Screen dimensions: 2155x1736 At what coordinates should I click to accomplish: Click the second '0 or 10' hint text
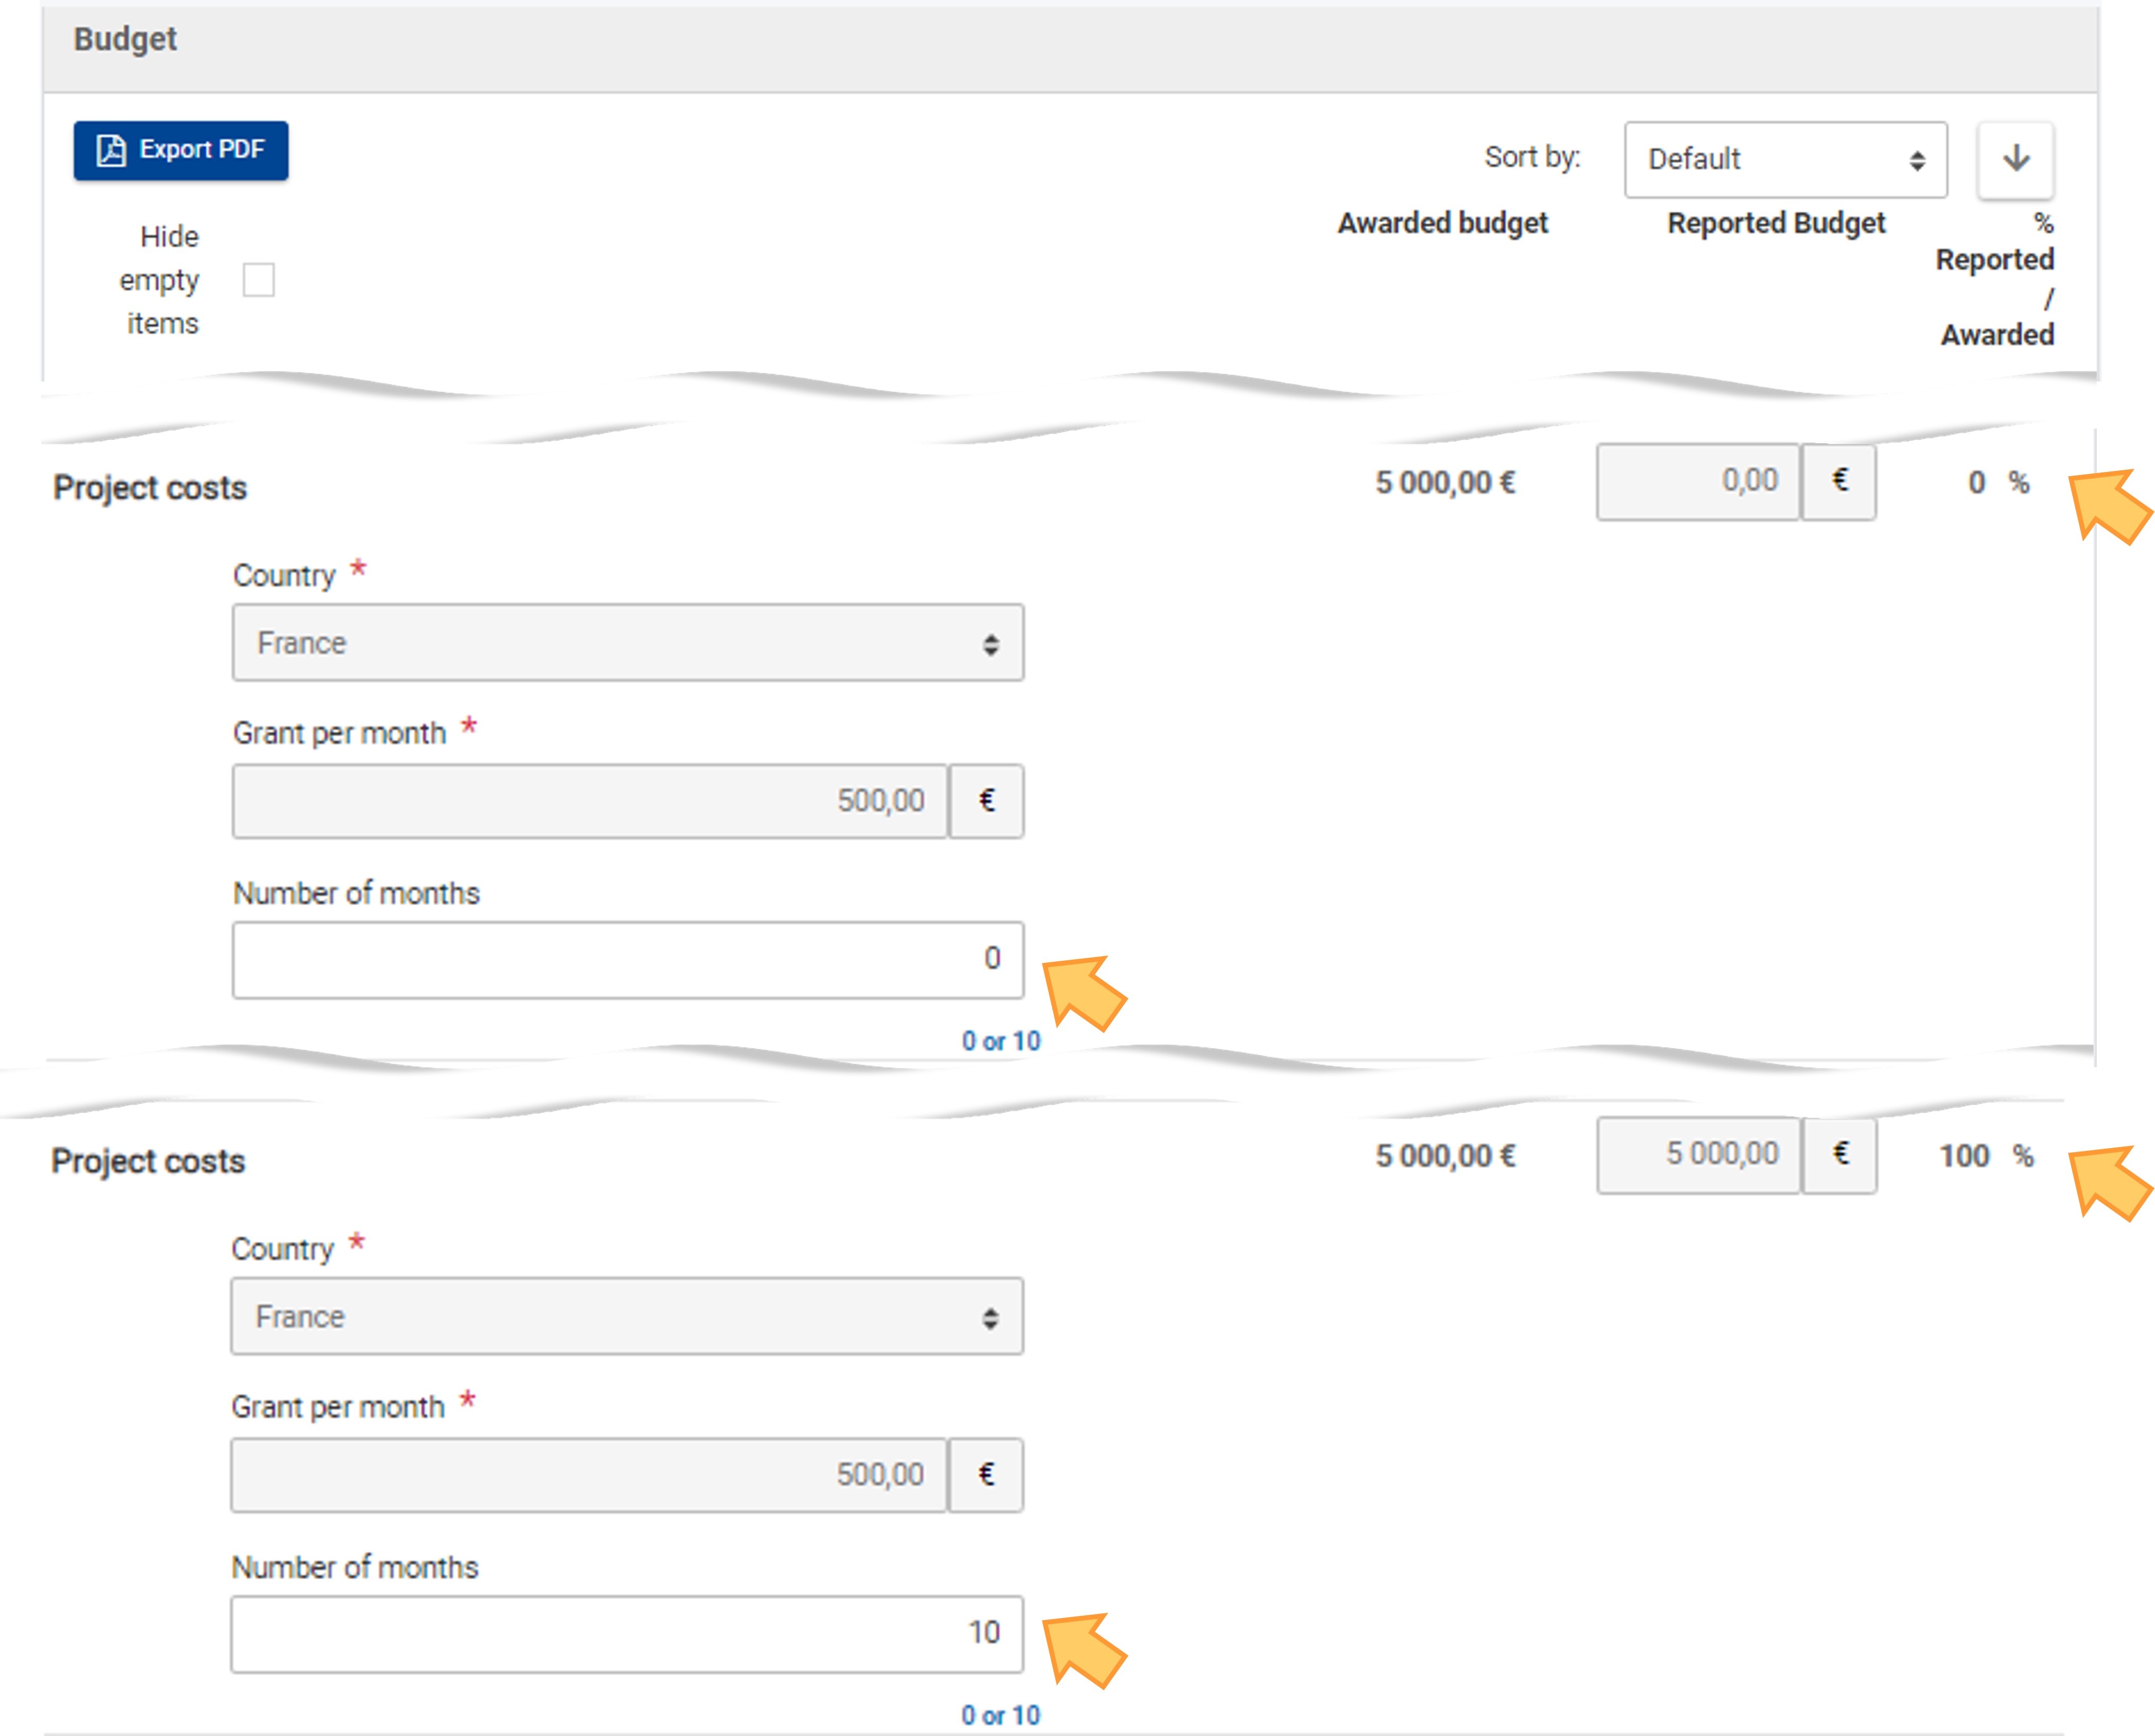(1001, 1715)
